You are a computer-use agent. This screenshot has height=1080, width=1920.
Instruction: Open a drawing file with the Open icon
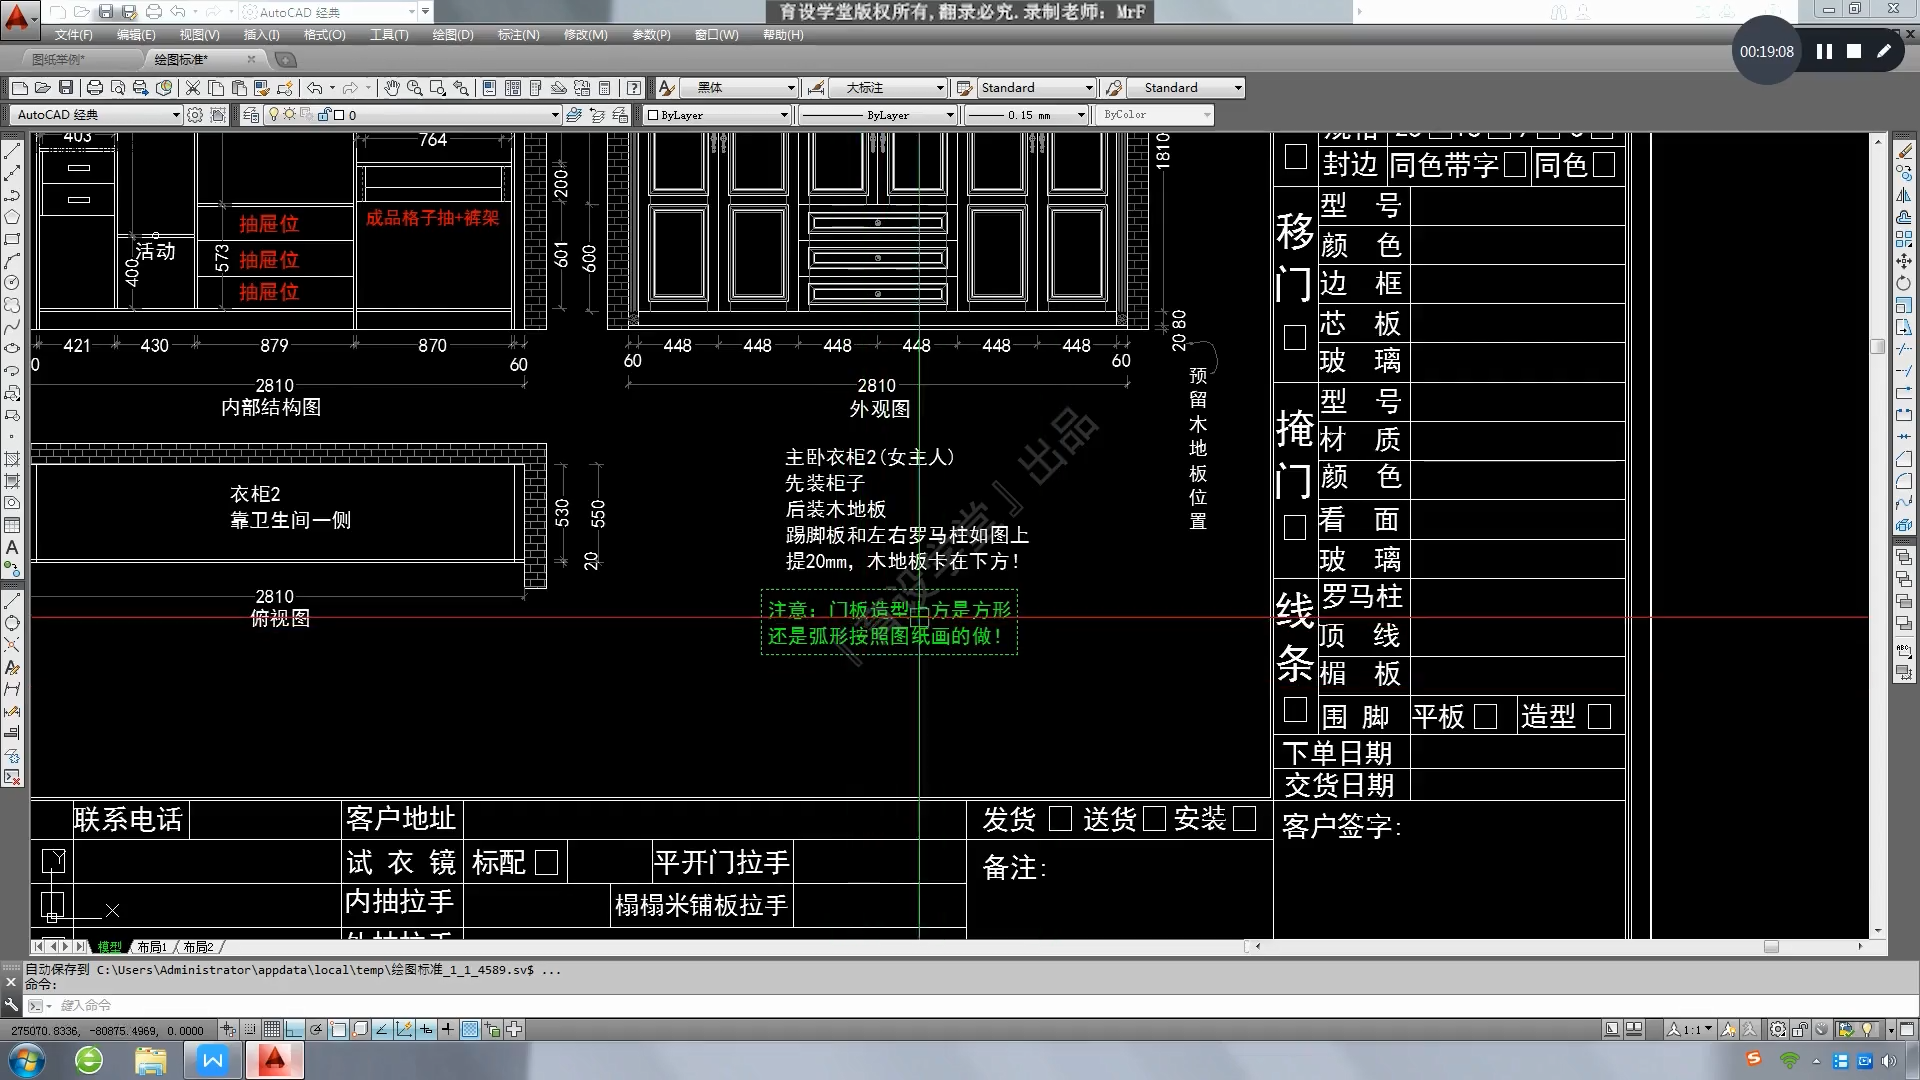43,88
